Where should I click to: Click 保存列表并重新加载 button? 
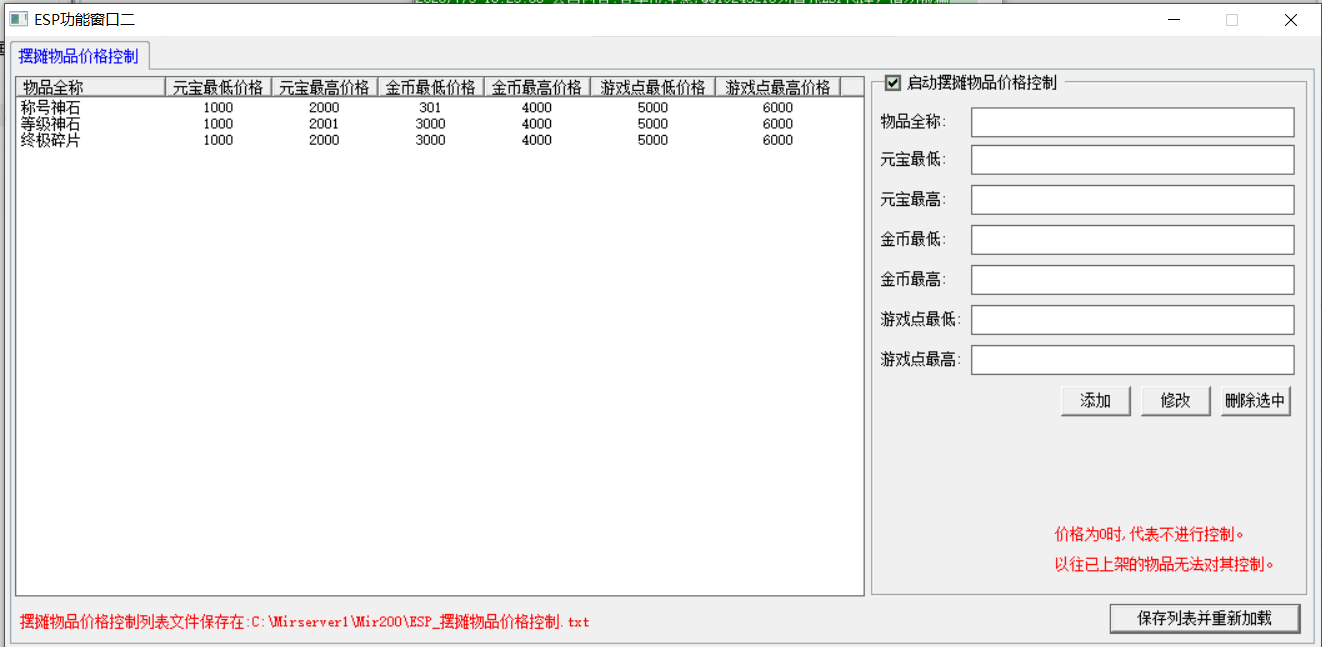click(x=1204, y=618)
